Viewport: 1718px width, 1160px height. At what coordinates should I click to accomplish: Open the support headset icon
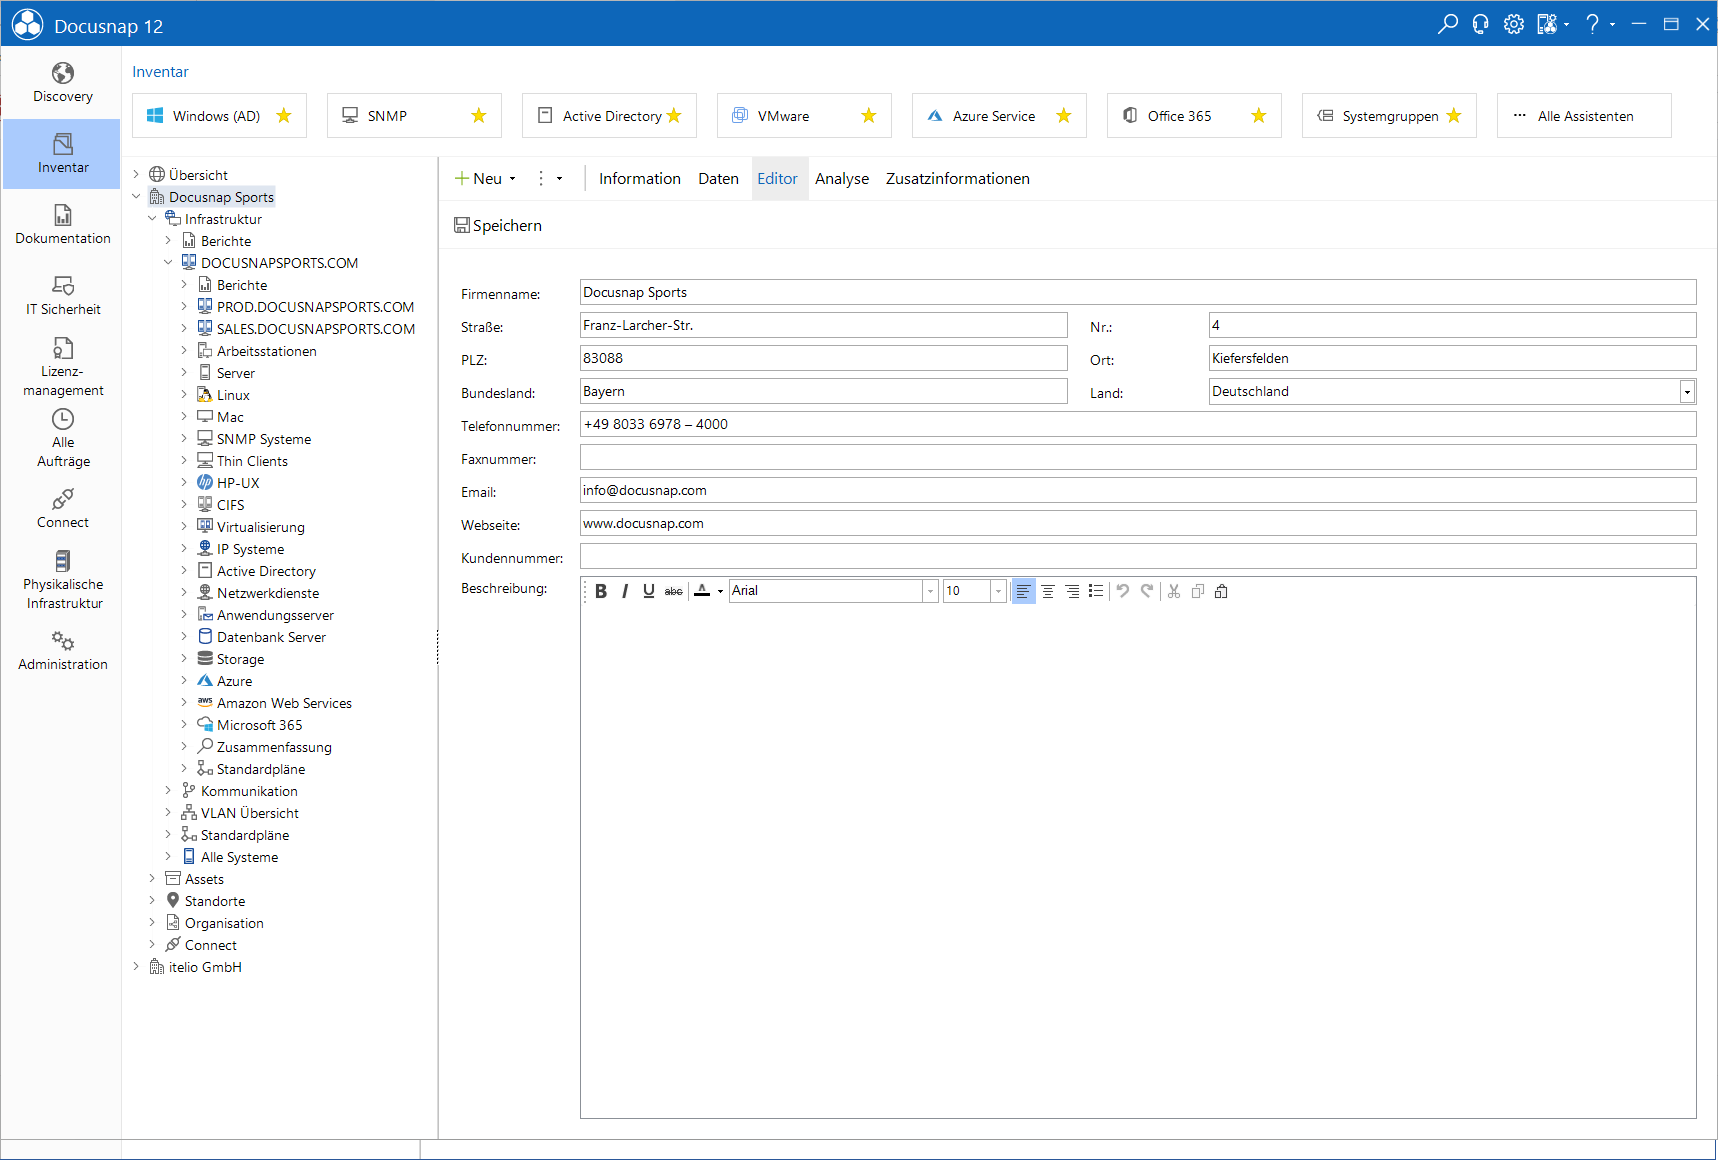tap(1480, 24)
